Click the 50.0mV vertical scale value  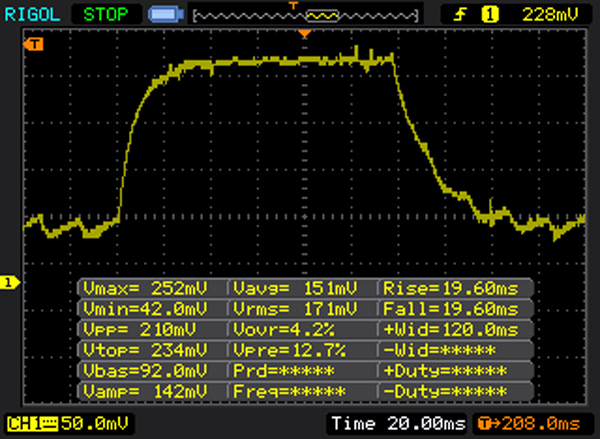(x=95, y=424)
